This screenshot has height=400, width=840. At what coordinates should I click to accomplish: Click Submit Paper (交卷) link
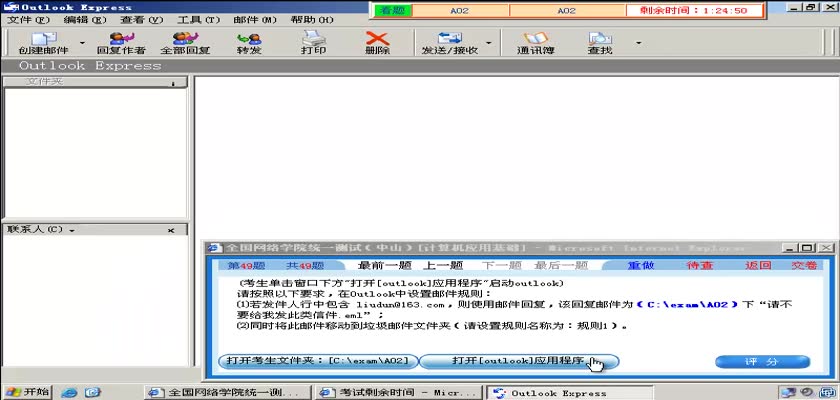(x=804, y=265)
